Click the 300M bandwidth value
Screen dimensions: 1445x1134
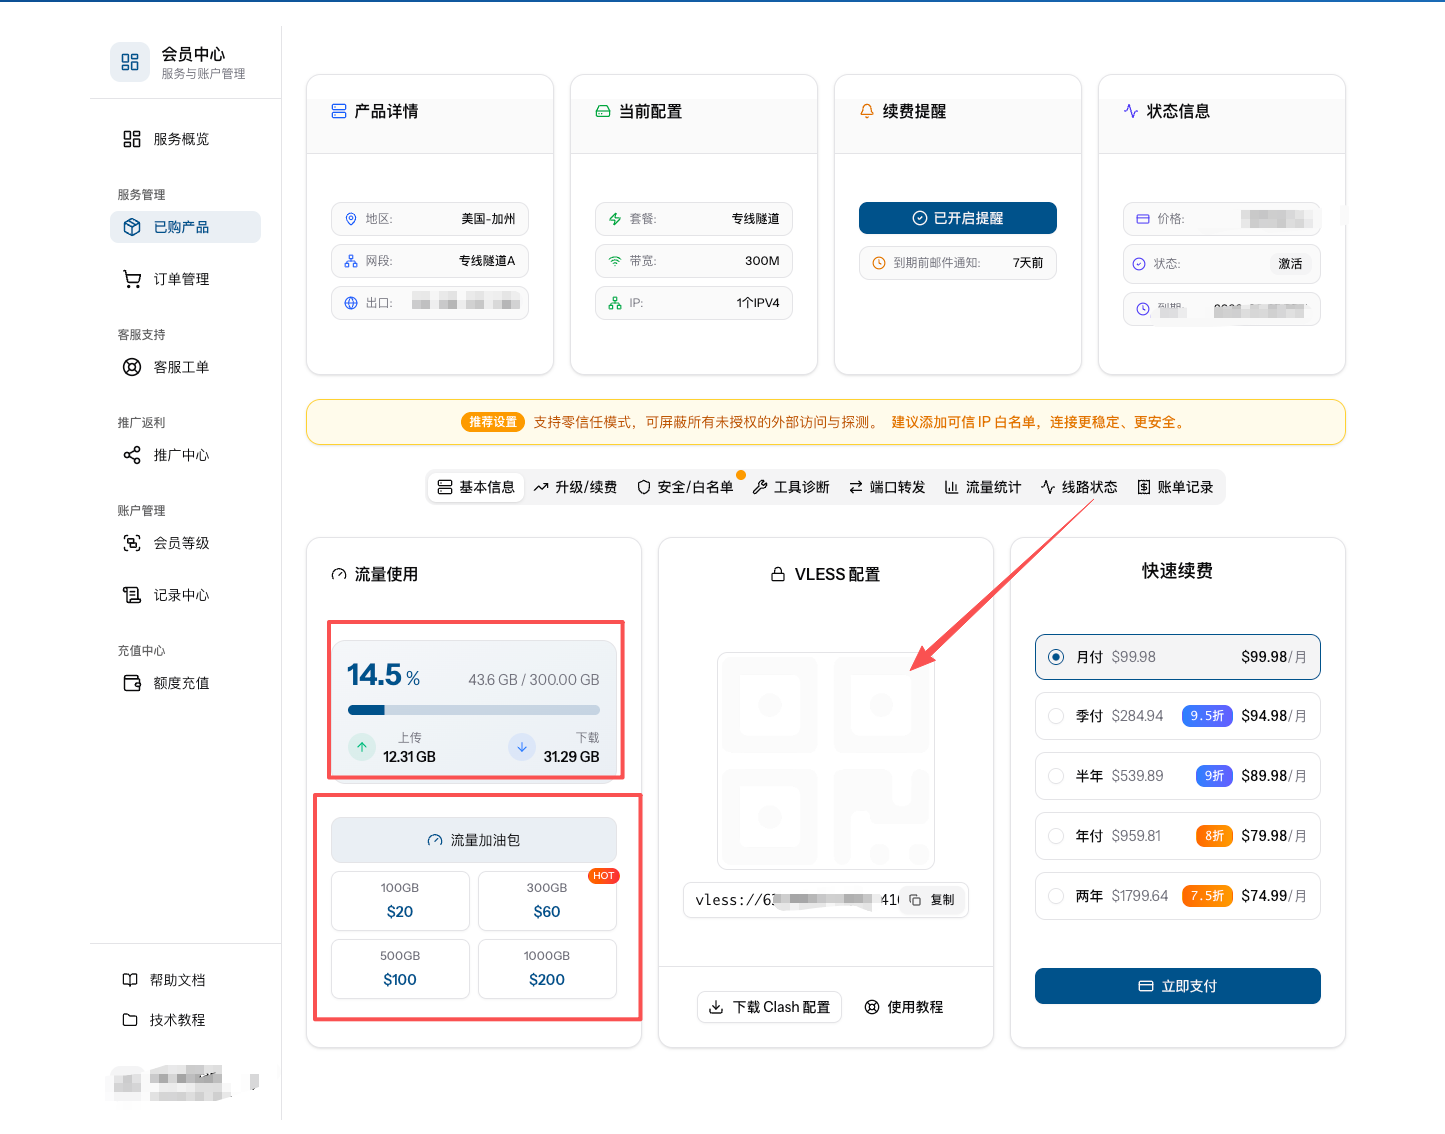(x=762, y=261)
